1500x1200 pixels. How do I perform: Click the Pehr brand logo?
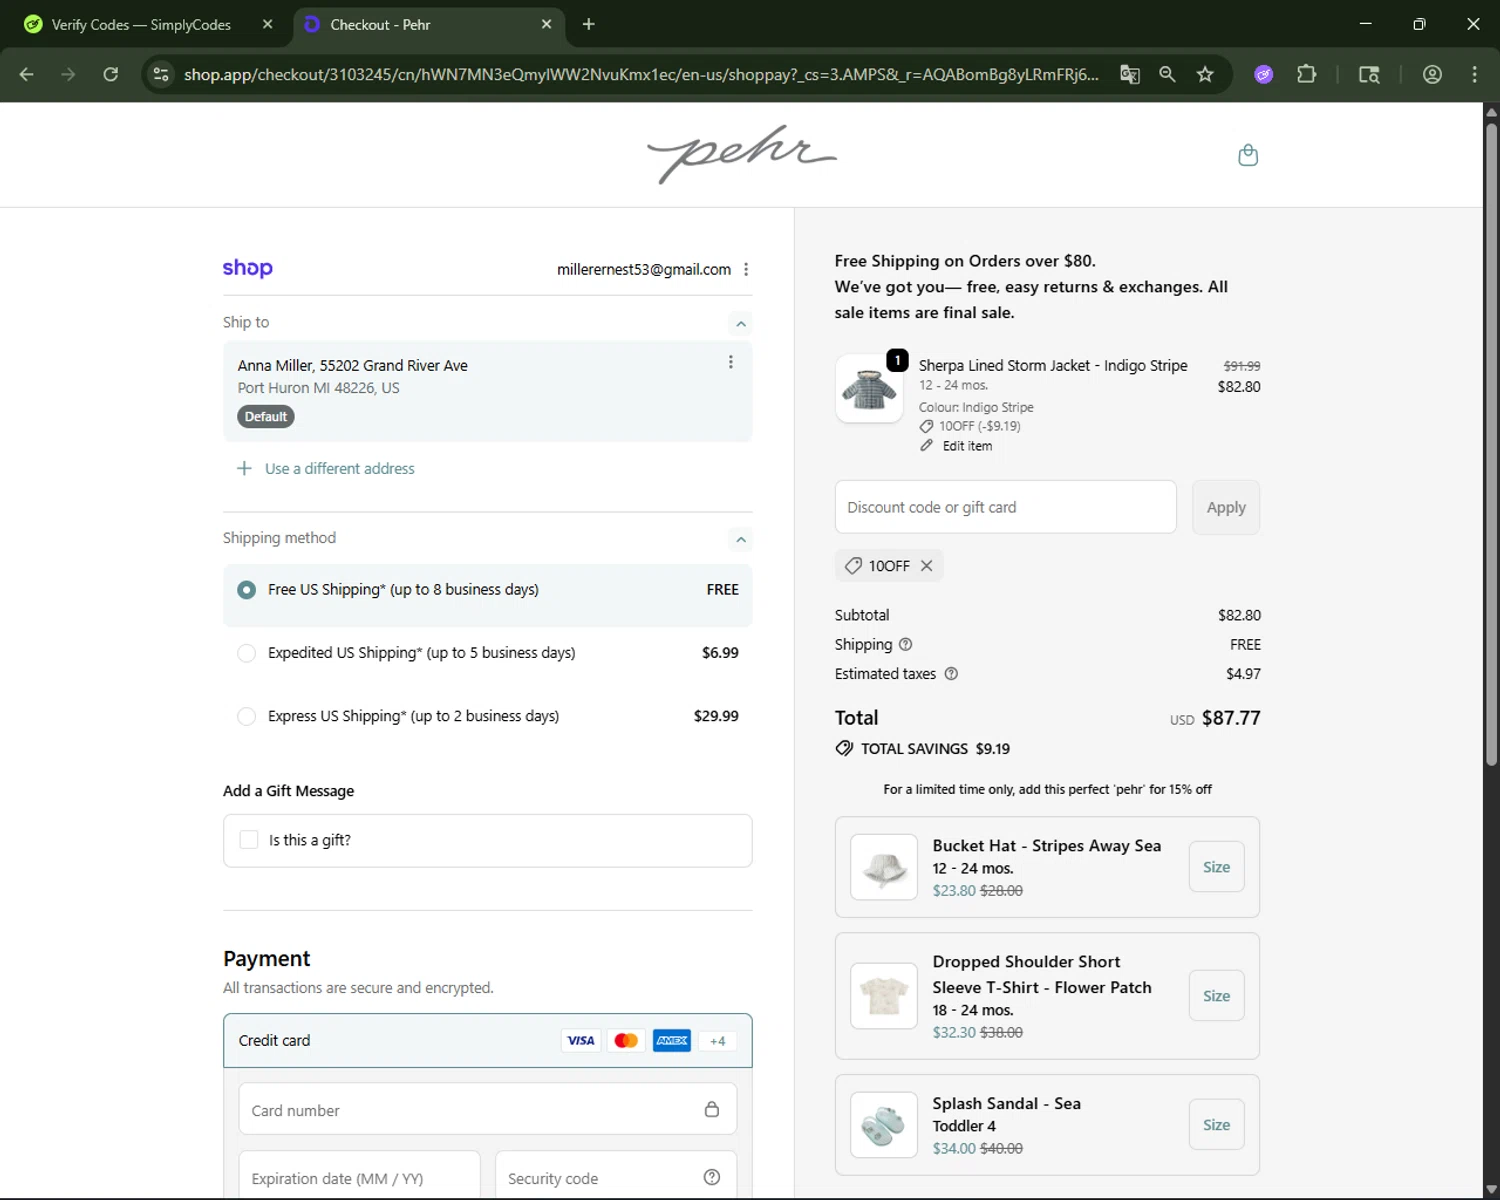tap(741, 154)
